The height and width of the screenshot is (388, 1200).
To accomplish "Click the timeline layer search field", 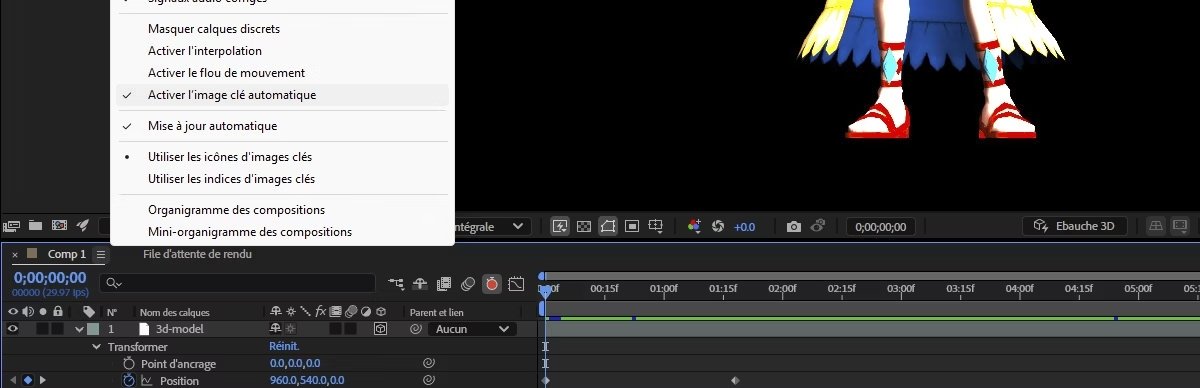I will coord(237,283).
